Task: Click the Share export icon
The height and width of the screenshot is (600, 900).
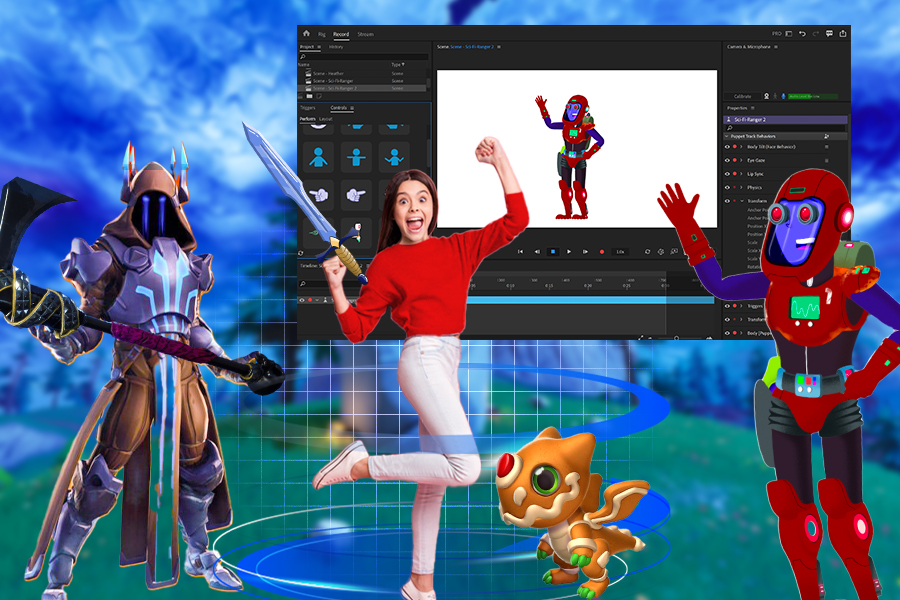Action: (843, 33)
